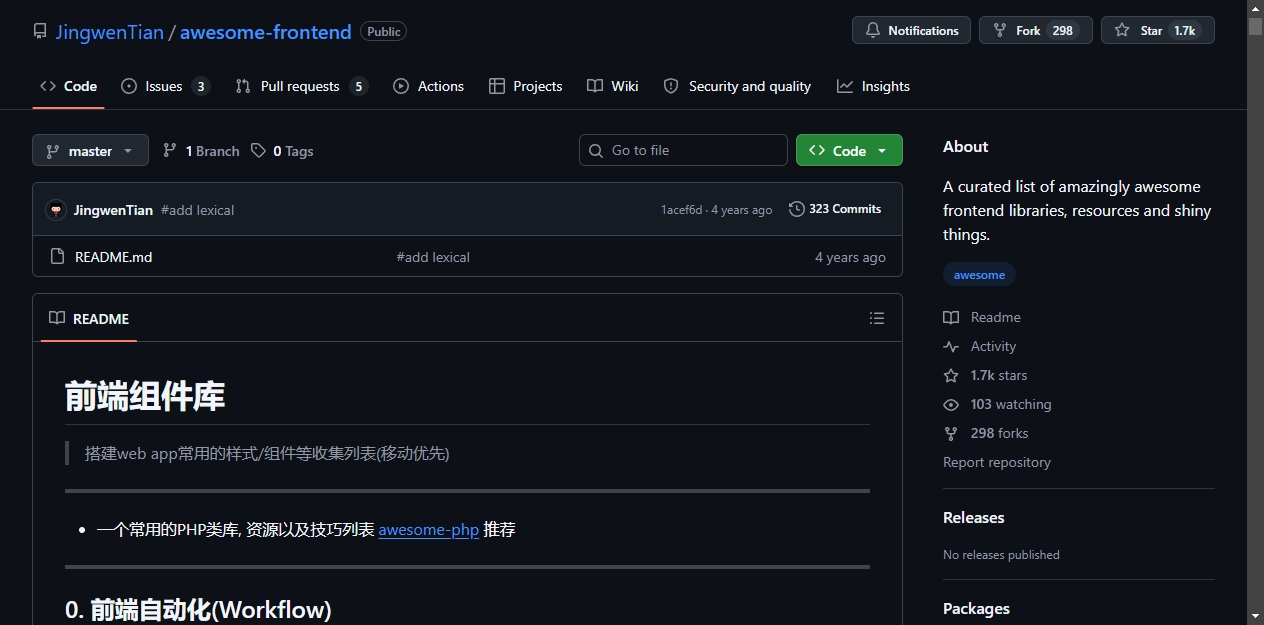This screenshot has height=625, width=1264.
Task: Open README.md row commit message '#add lexical'
Action: click(433, 257)
